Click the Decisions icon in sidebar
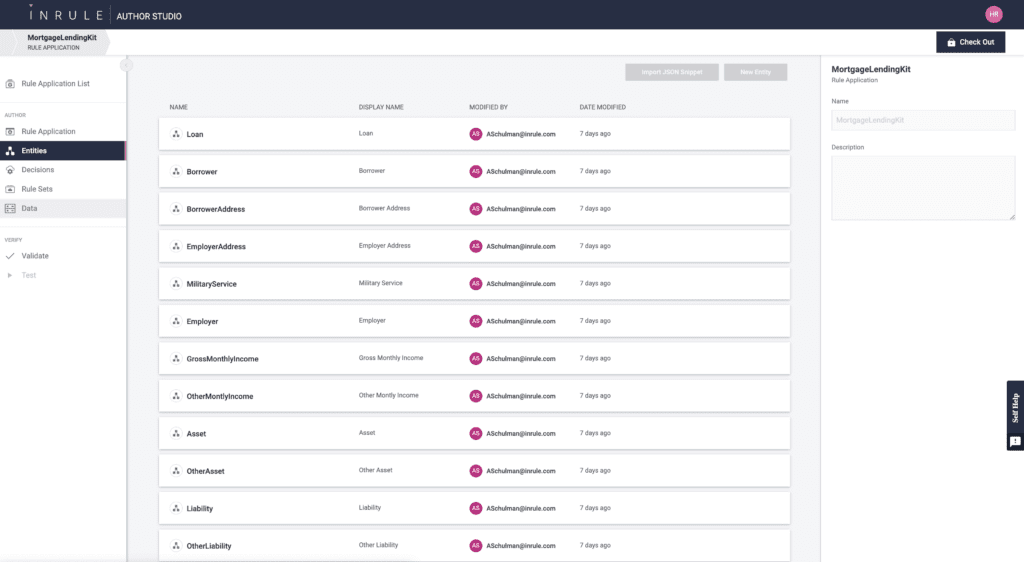 tap(10, 170)
